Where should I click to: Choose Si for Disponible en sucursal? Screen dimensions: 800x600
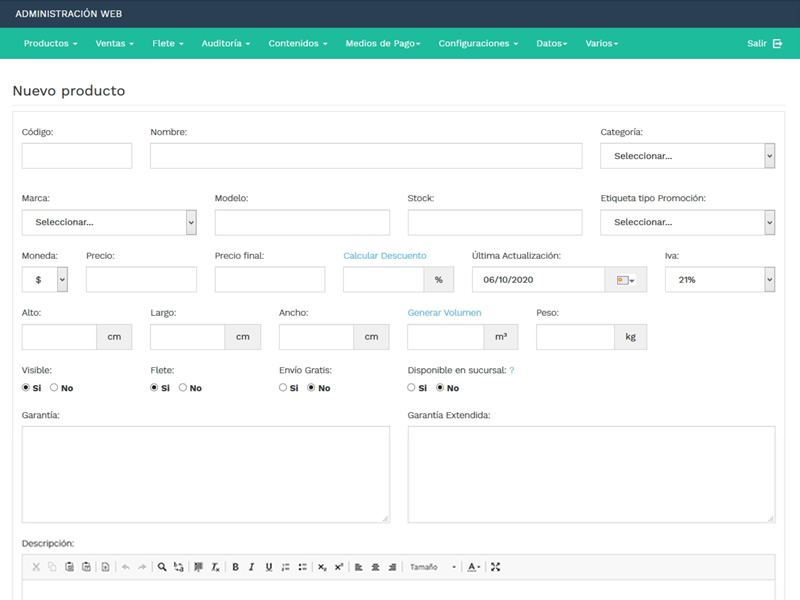(411, 388)
